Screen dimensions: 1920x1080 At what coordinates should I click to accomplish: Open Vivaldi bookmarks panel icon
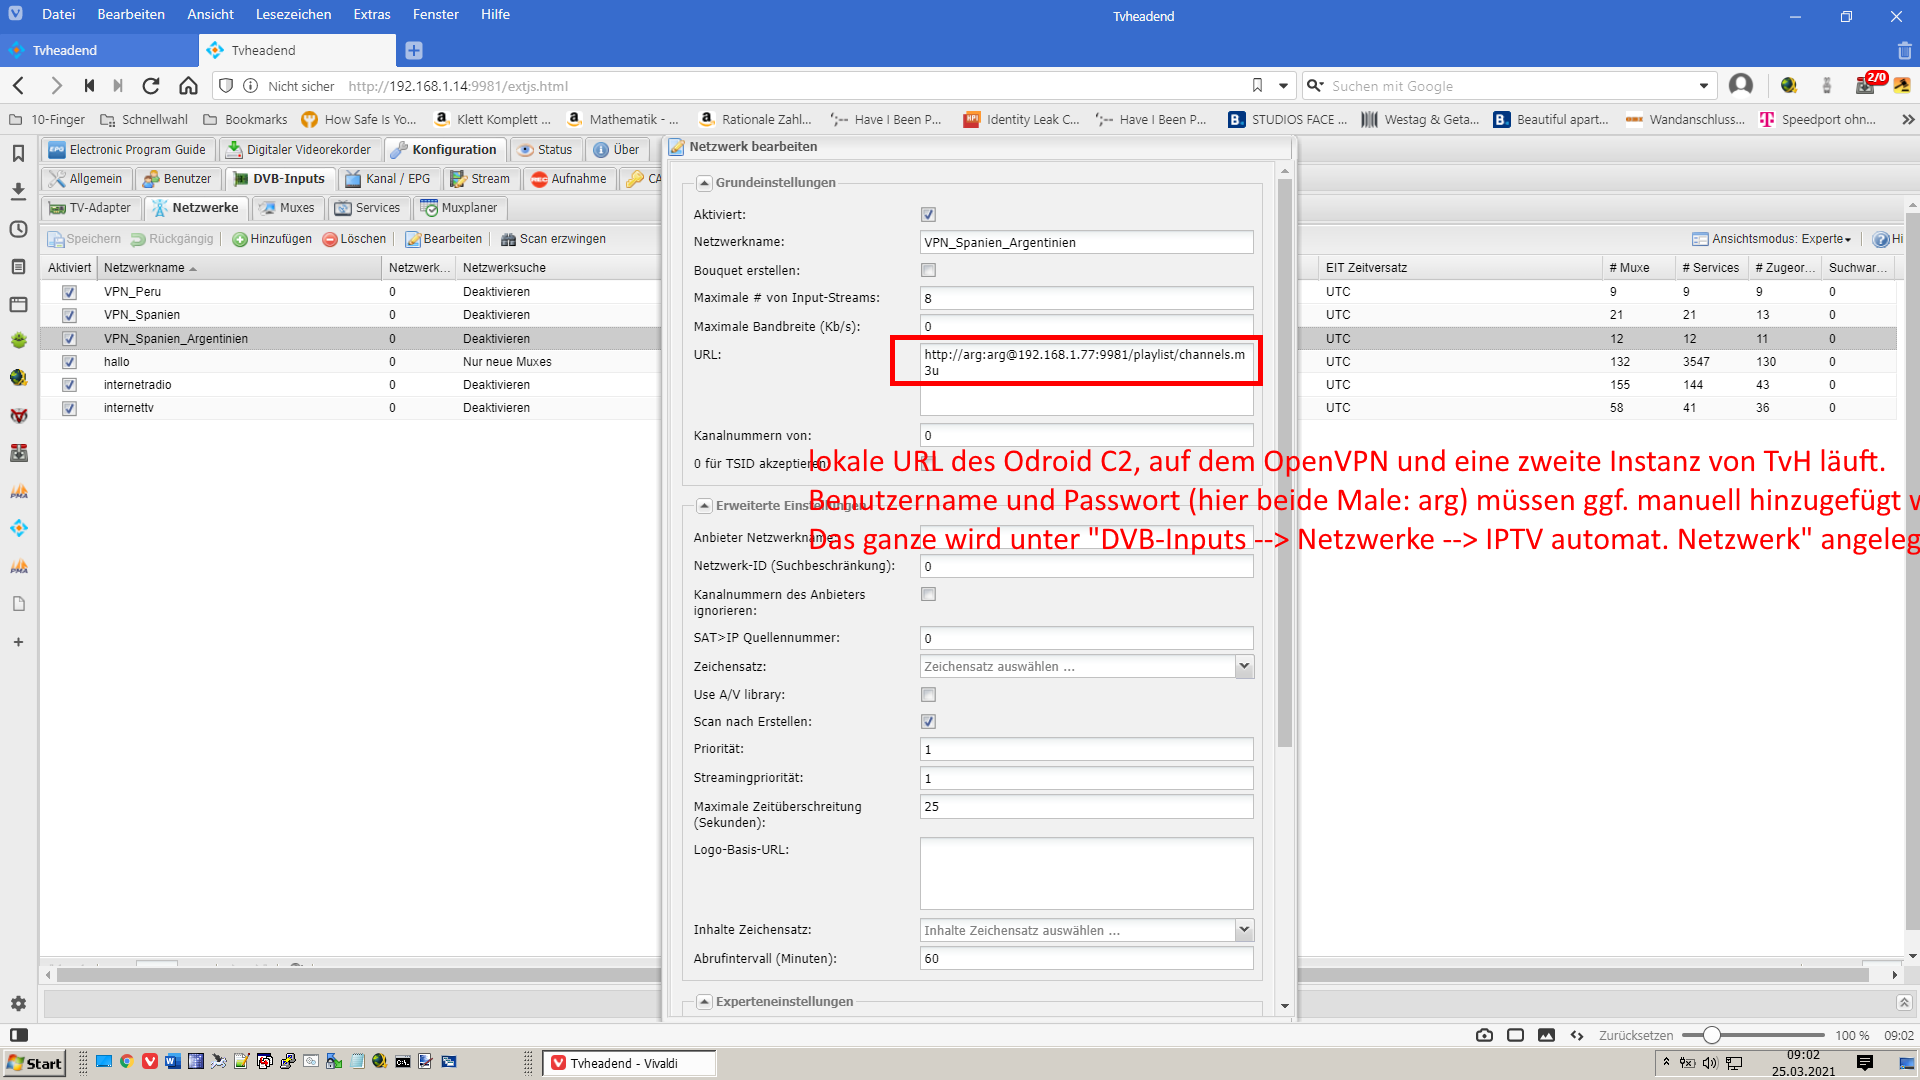click(18, 153)
